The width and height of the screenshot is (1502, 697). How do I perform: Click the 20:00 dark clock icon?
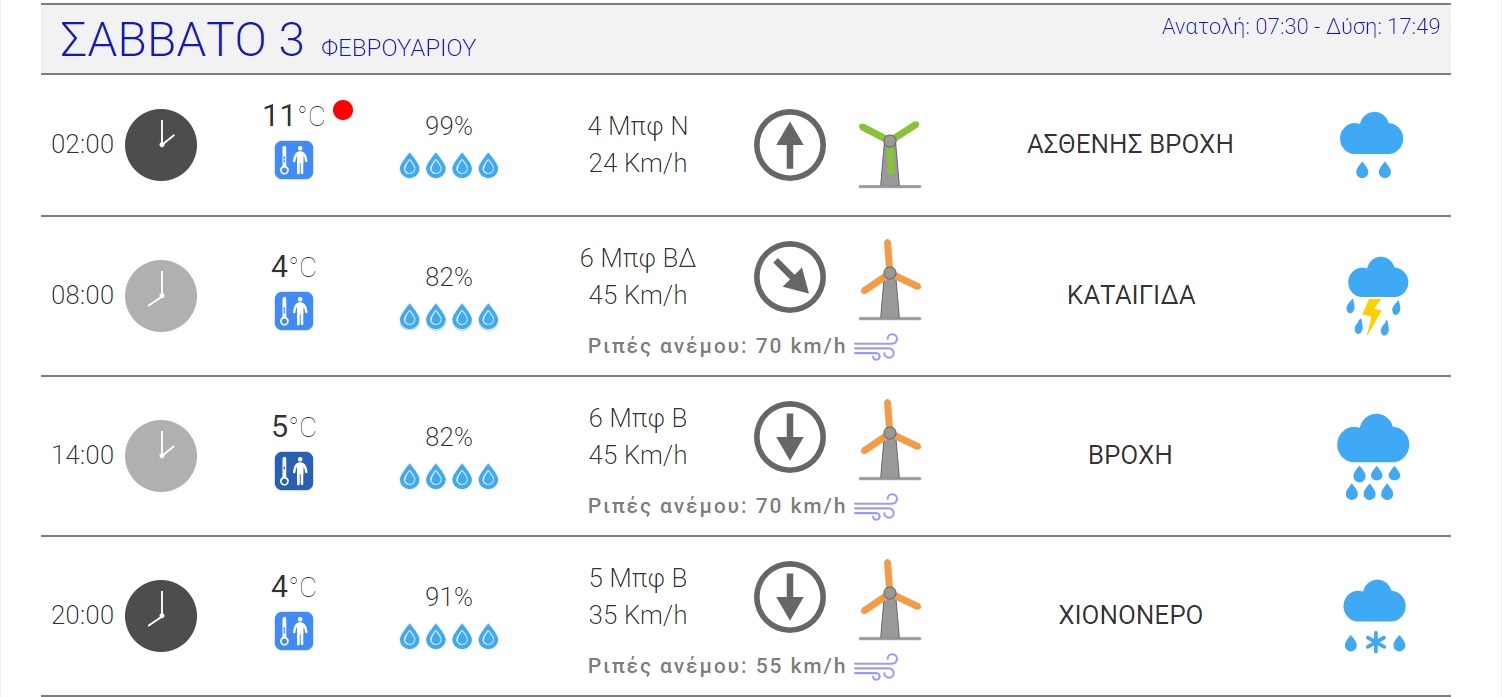coord(161,616)
